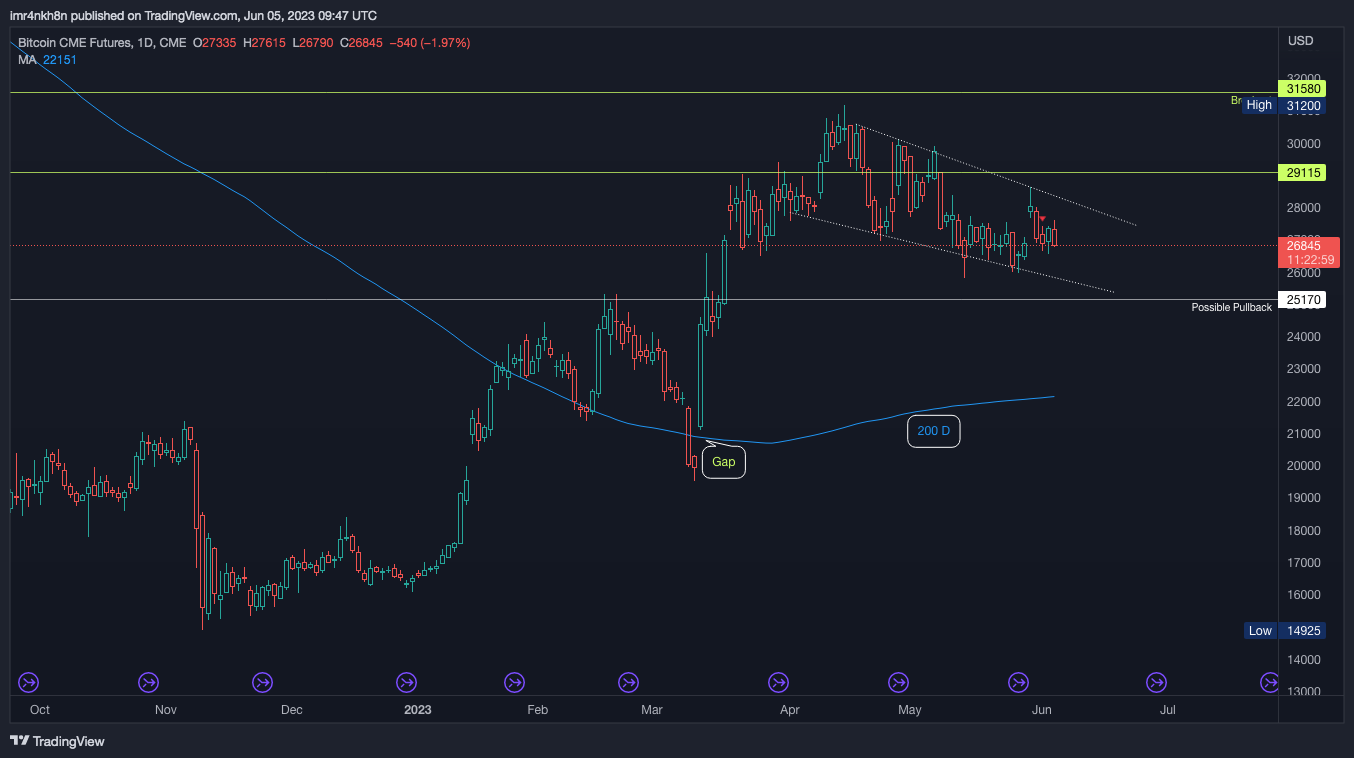Click the 2023 label on time axis
This screenshot has height=758, width=1354.
click(x=417, y=710)
